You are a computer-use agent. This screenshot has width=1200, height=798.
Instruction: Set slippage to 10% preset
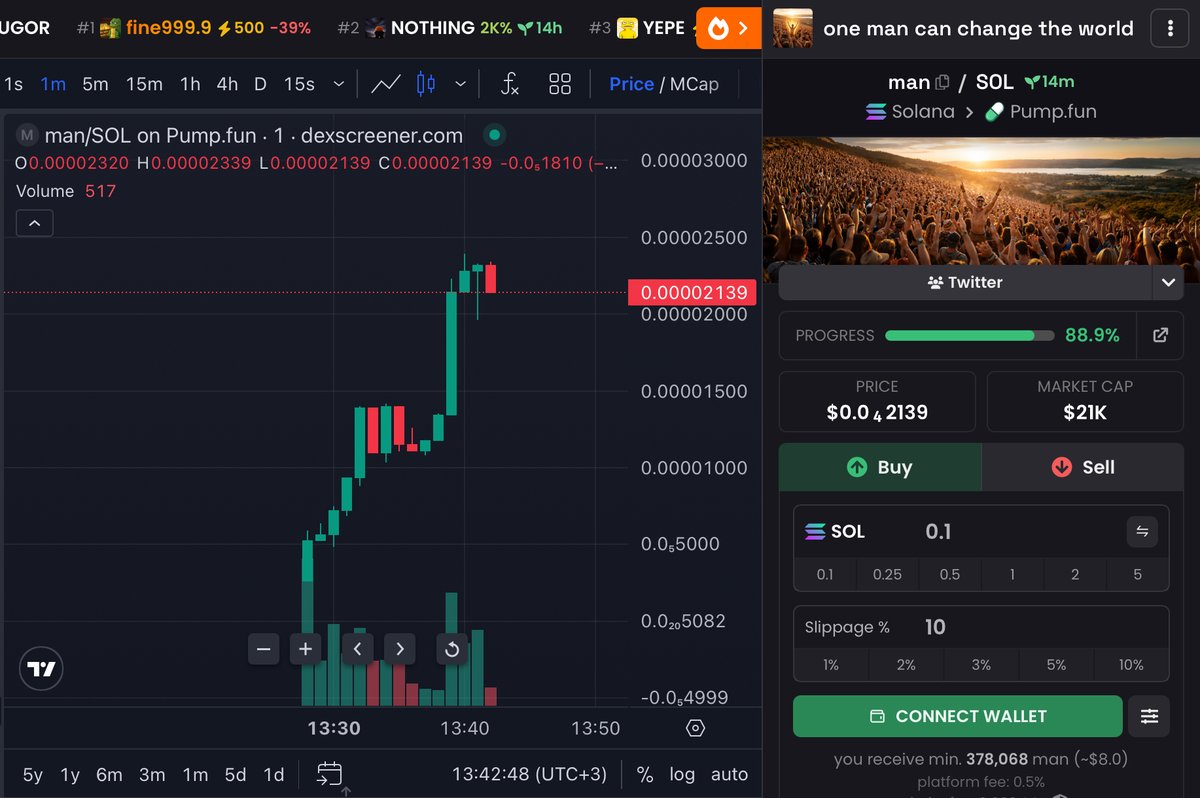1131,664
